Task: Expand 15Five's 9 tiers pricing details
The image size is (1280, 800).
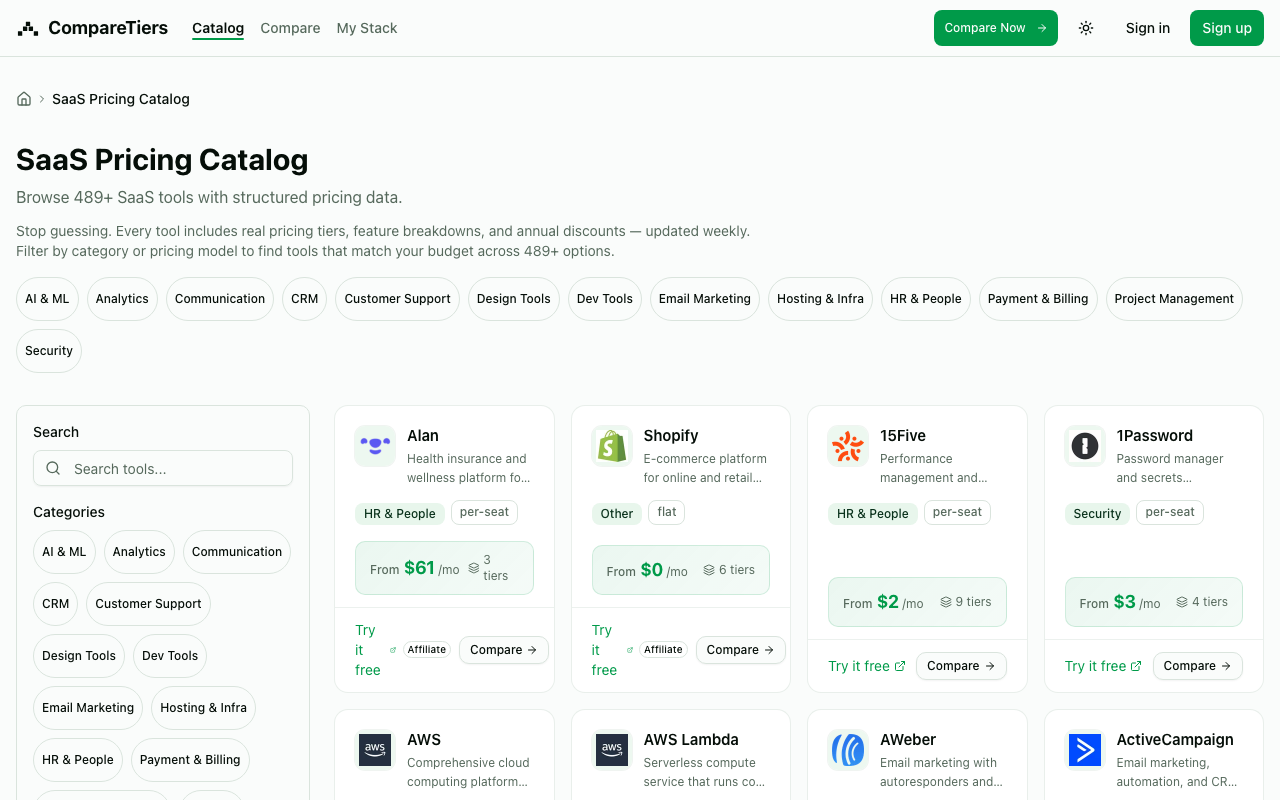Action: (966, 601)
